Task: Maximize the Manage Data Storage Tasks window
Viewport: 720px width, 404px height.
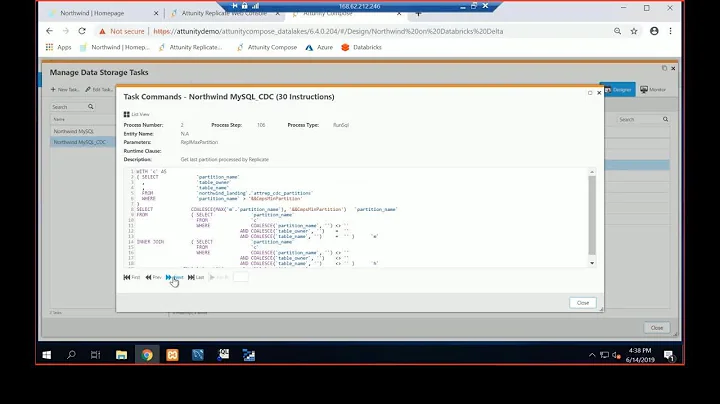Action: coord(664,68)
